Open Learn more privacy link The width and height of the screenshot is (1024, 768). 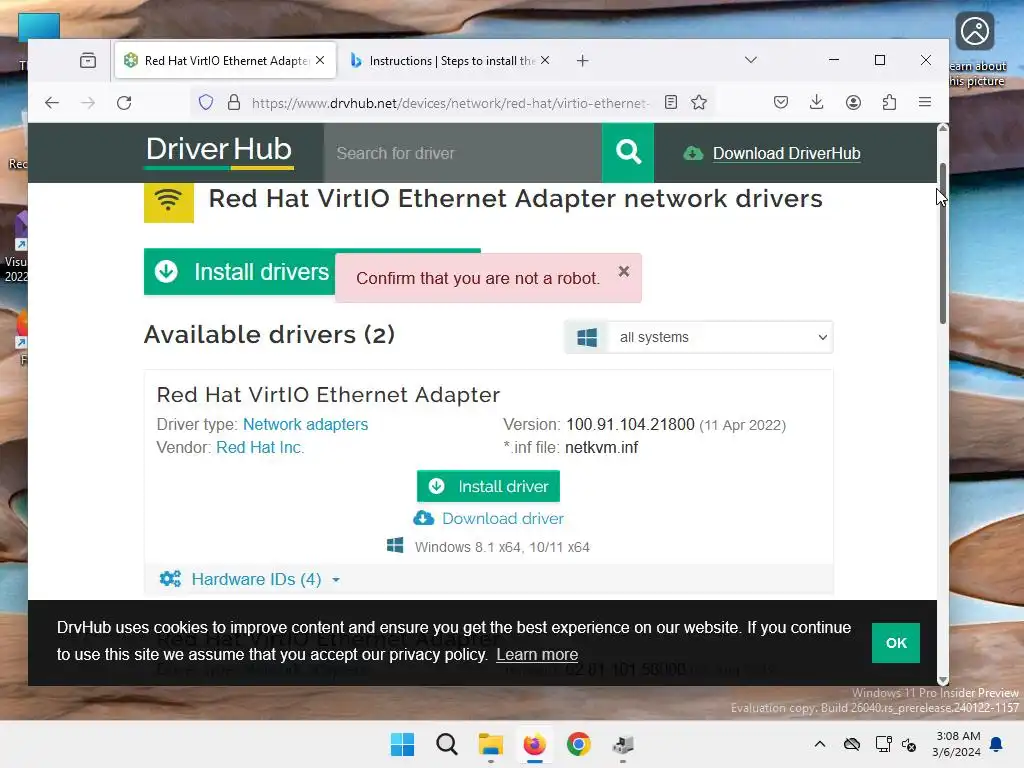[537, 654]
